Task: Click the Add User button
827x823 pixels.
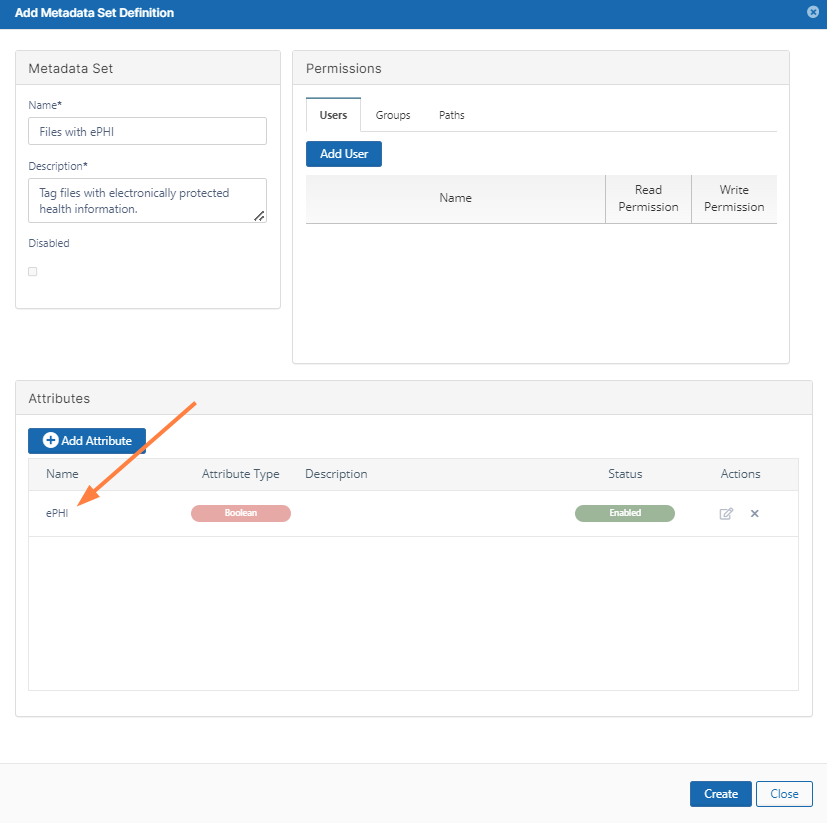Action: (343, 154)
